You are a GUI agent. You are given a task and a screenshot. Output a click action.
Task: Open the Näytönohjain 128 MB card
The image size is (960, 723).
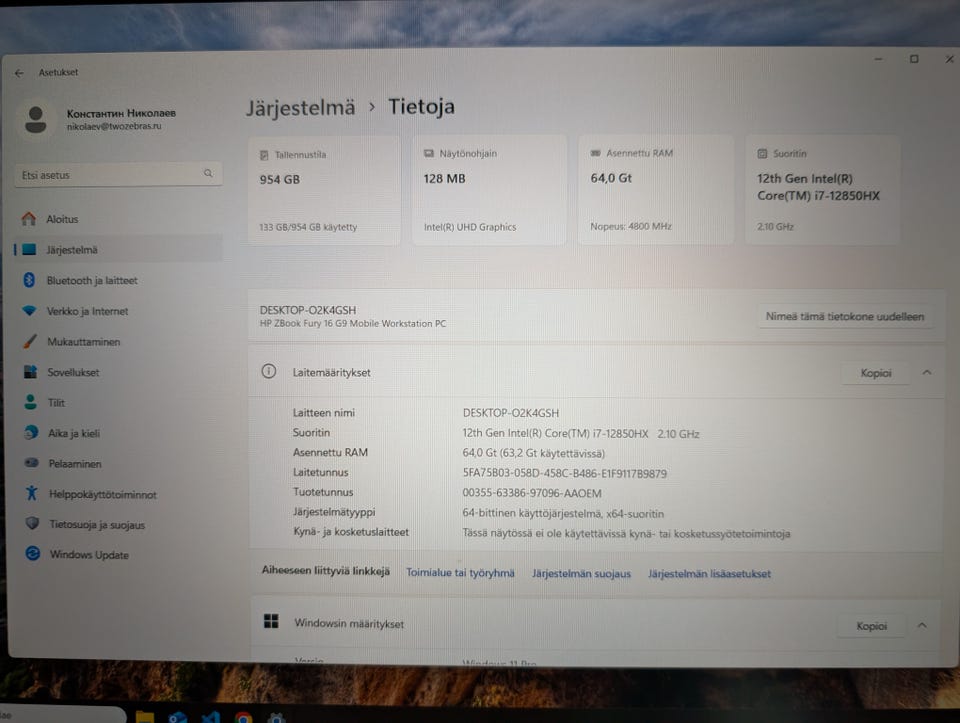[x=489, y=190]
